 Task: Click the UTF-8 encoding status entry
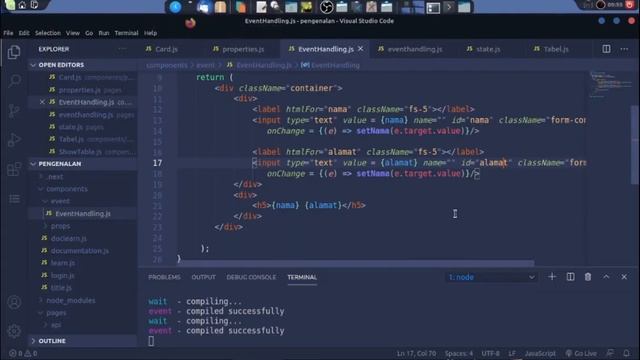[490, 353]
